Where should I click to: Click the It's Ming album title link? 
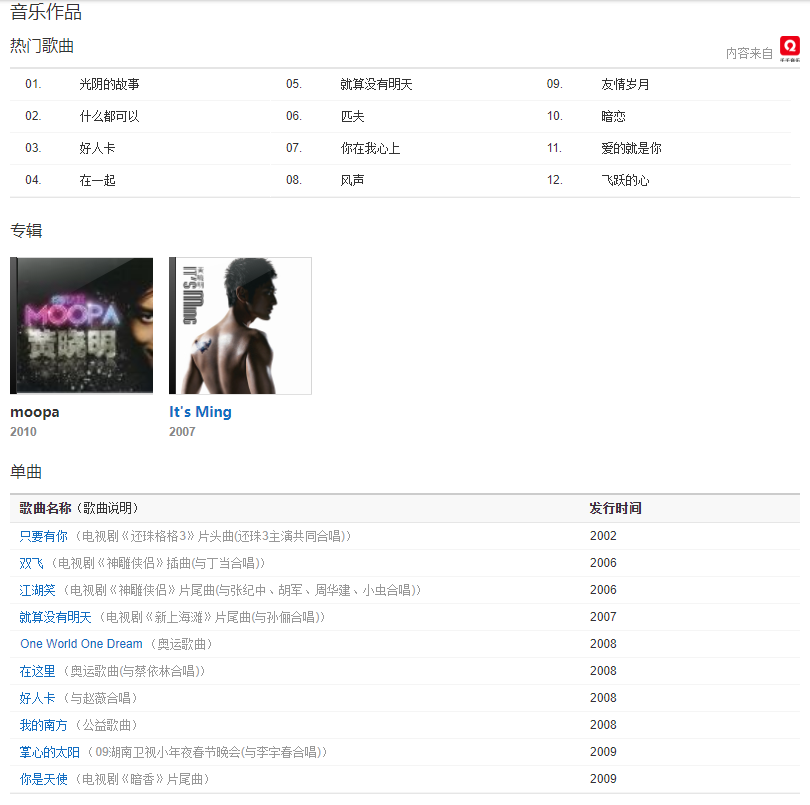pyautogui.click(x=200, y=412)
